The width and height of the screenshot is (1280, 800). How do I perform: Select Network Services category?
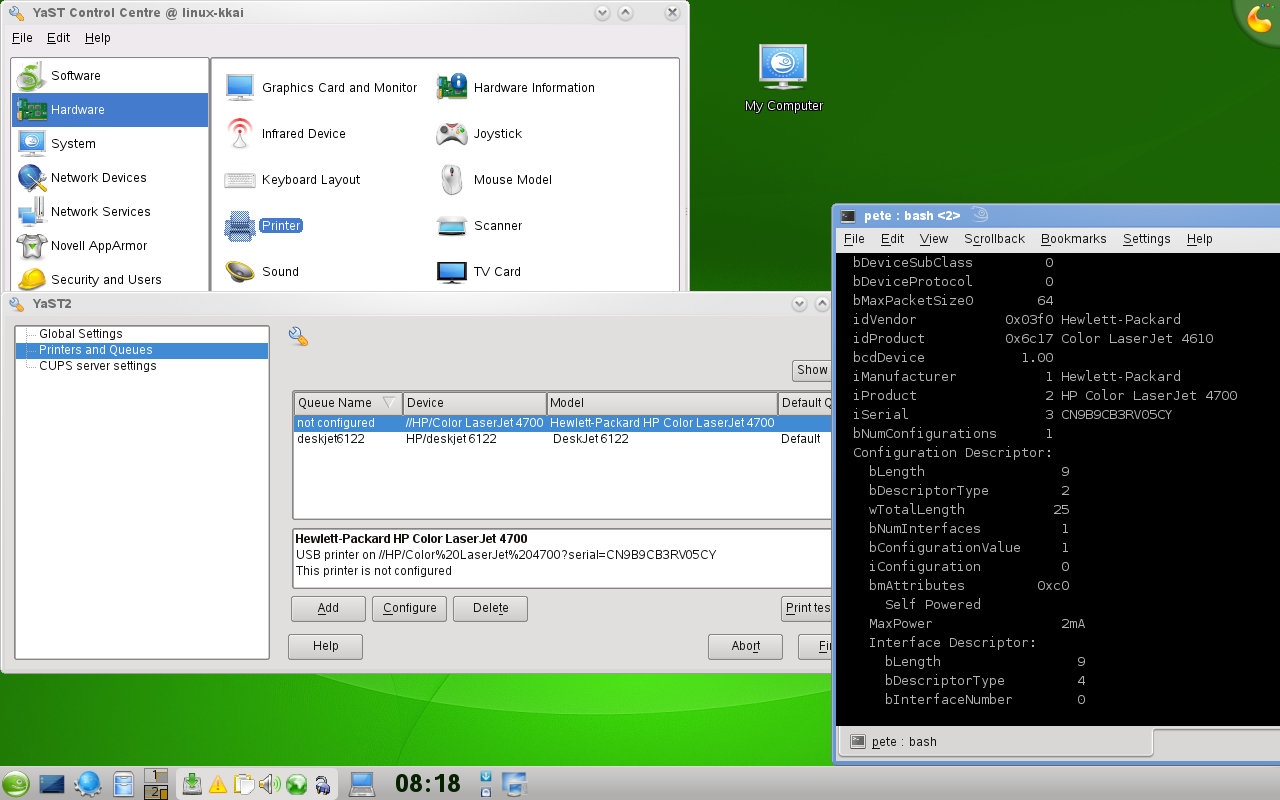point(110,212)
